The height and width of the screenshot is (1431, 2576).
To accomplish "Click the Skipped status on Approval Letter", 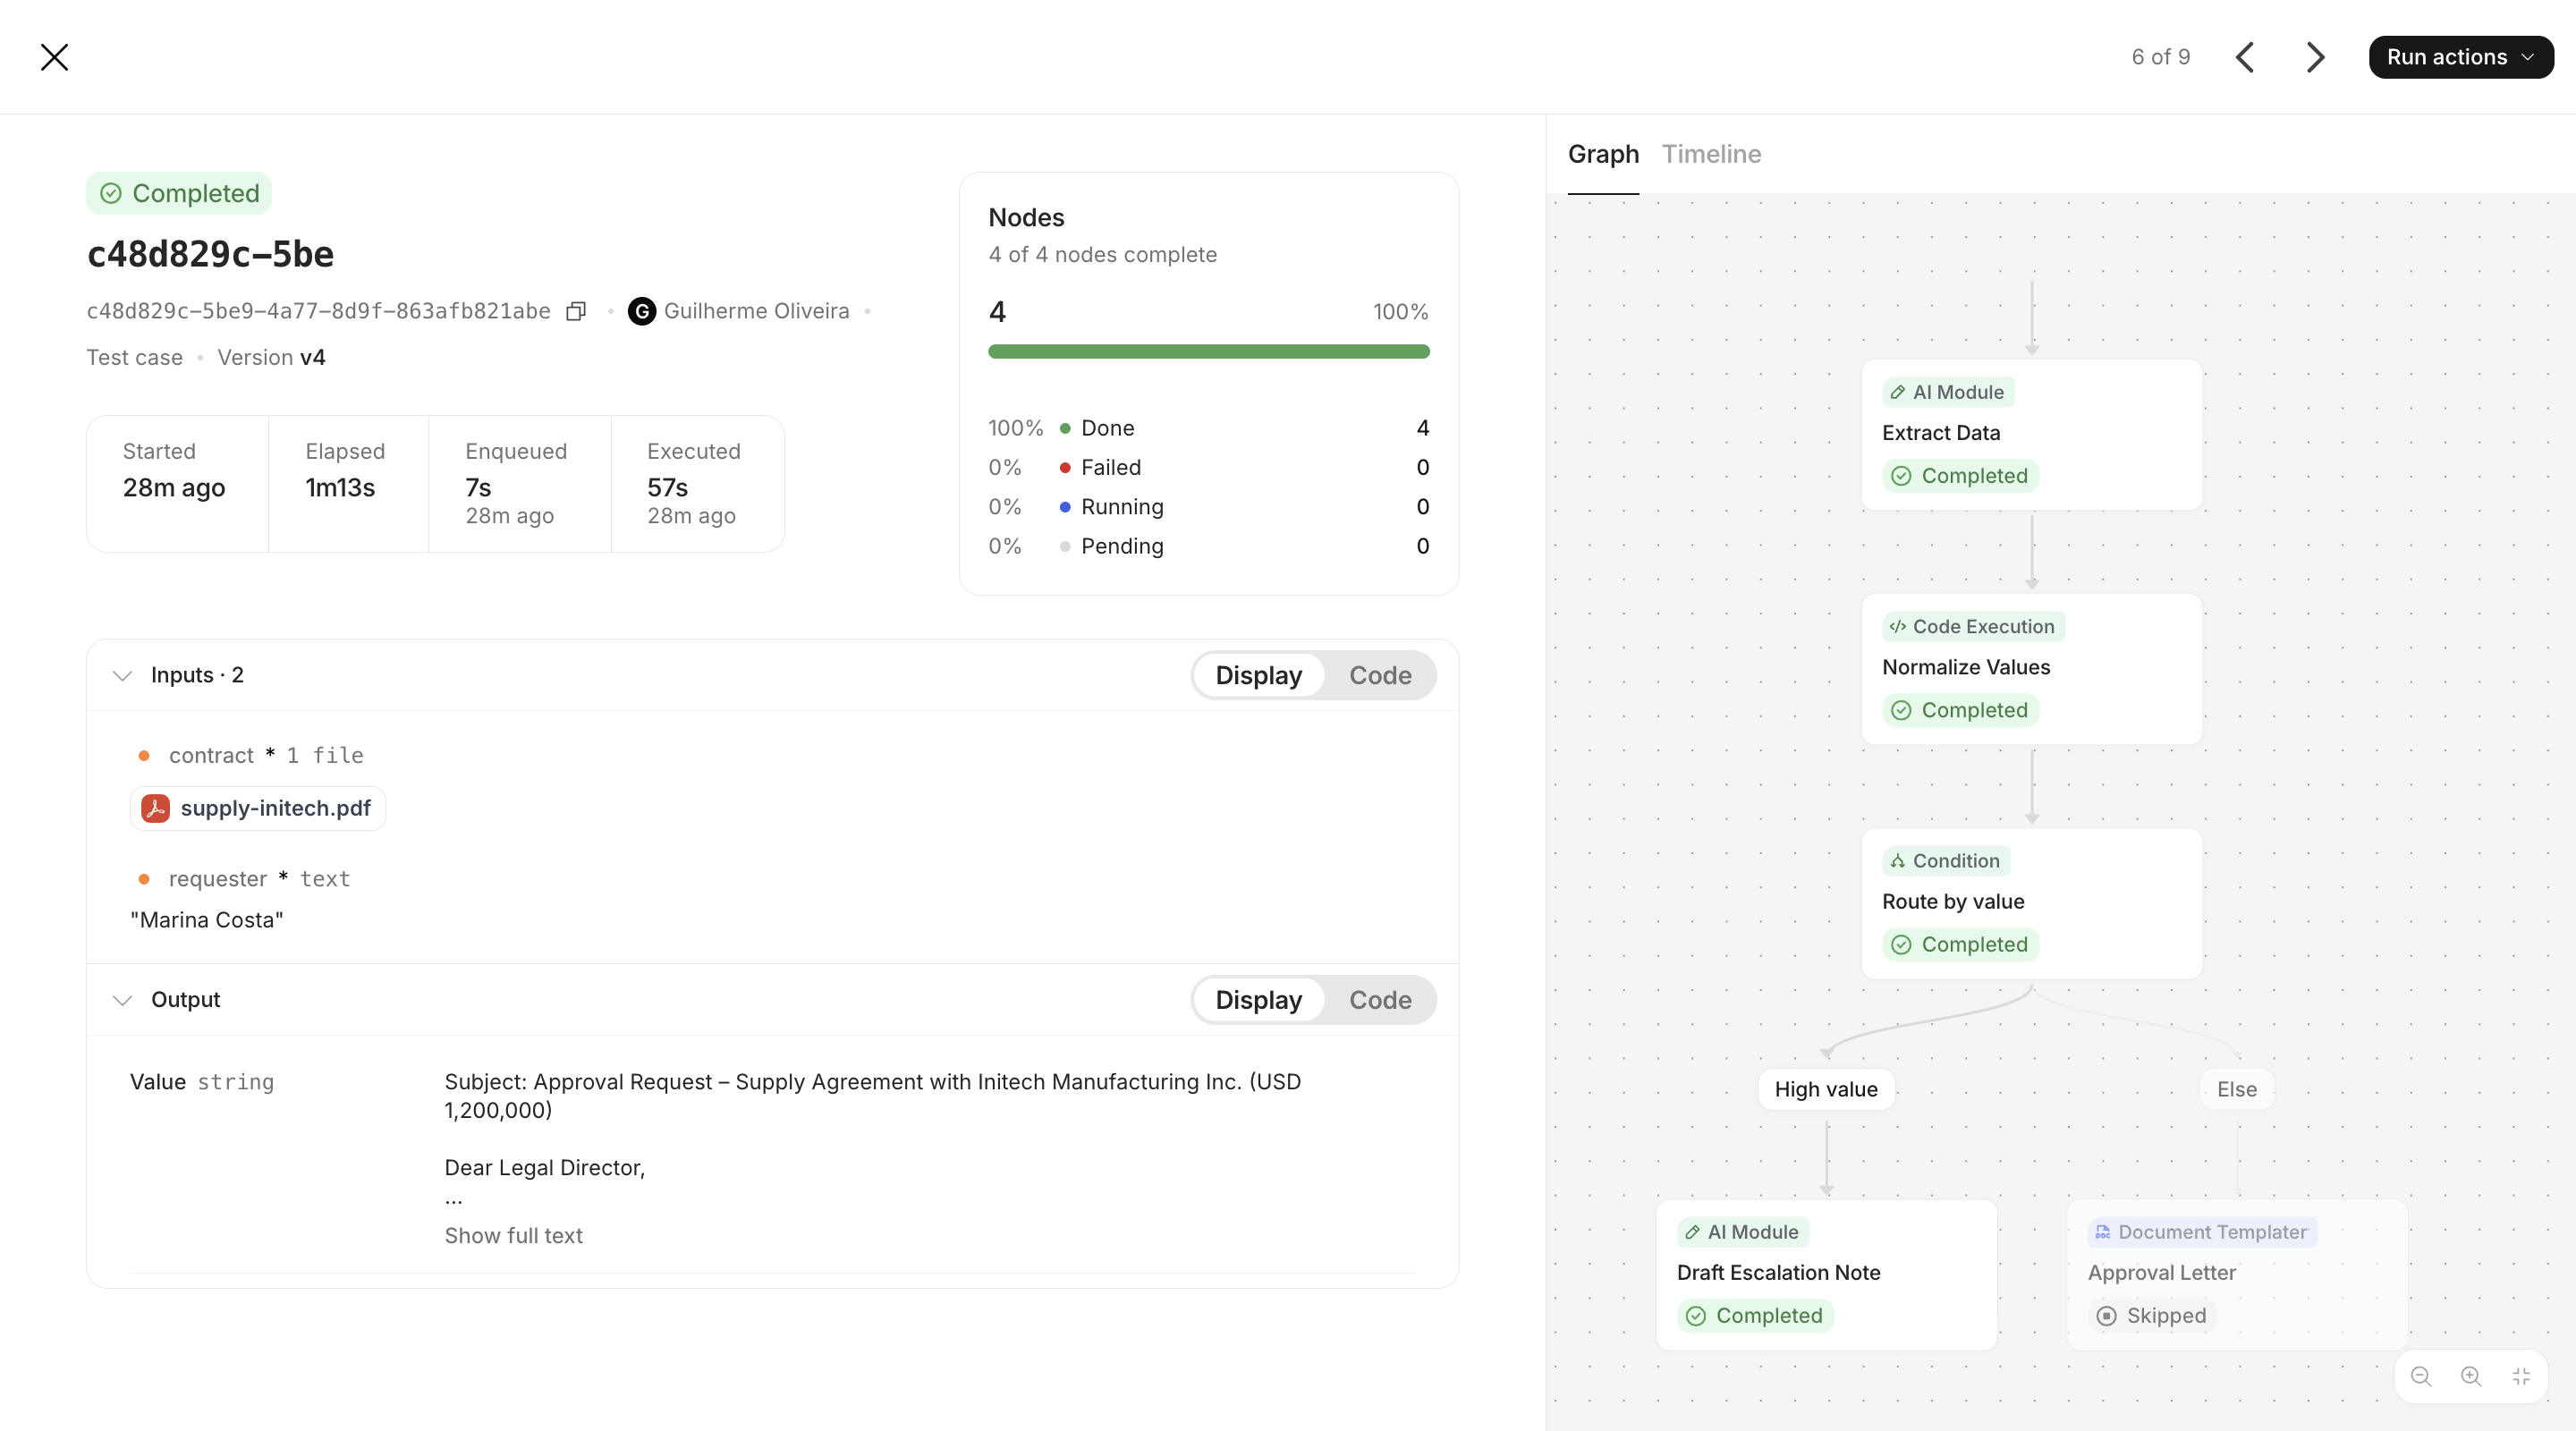I will point(2152,1315).
